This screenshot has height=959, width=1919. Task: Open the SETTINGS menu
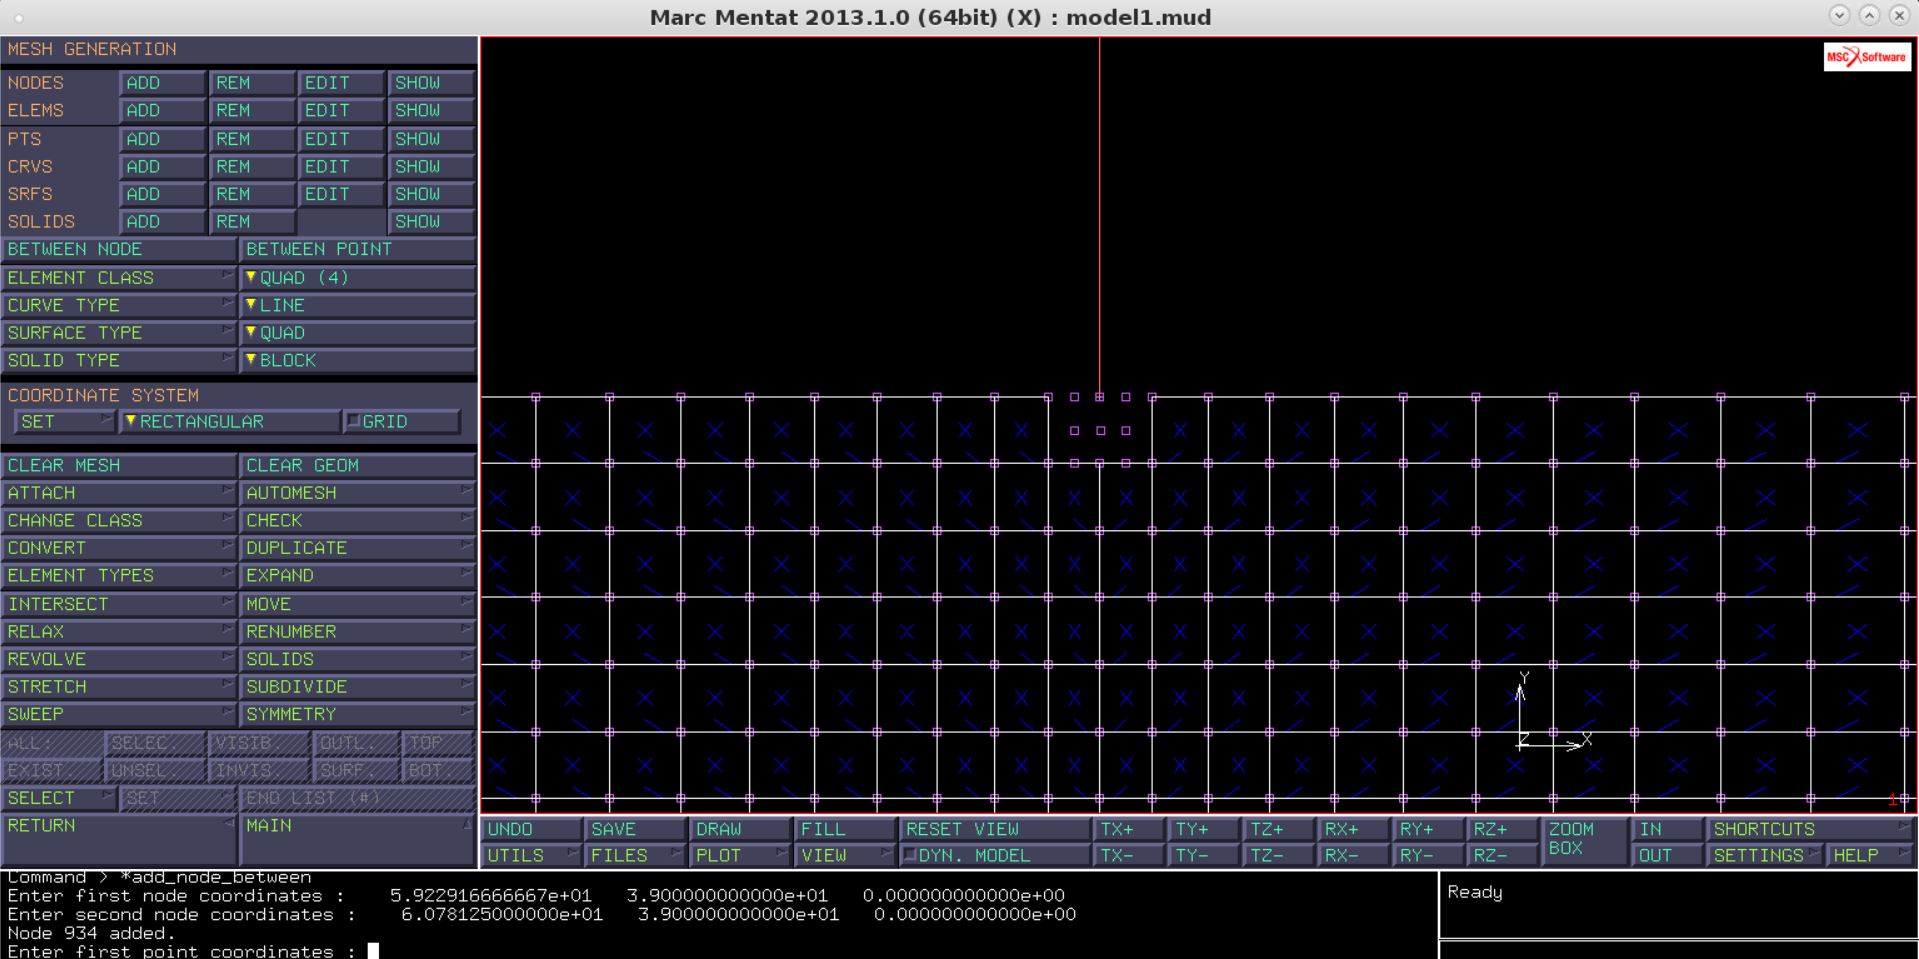1764,856
